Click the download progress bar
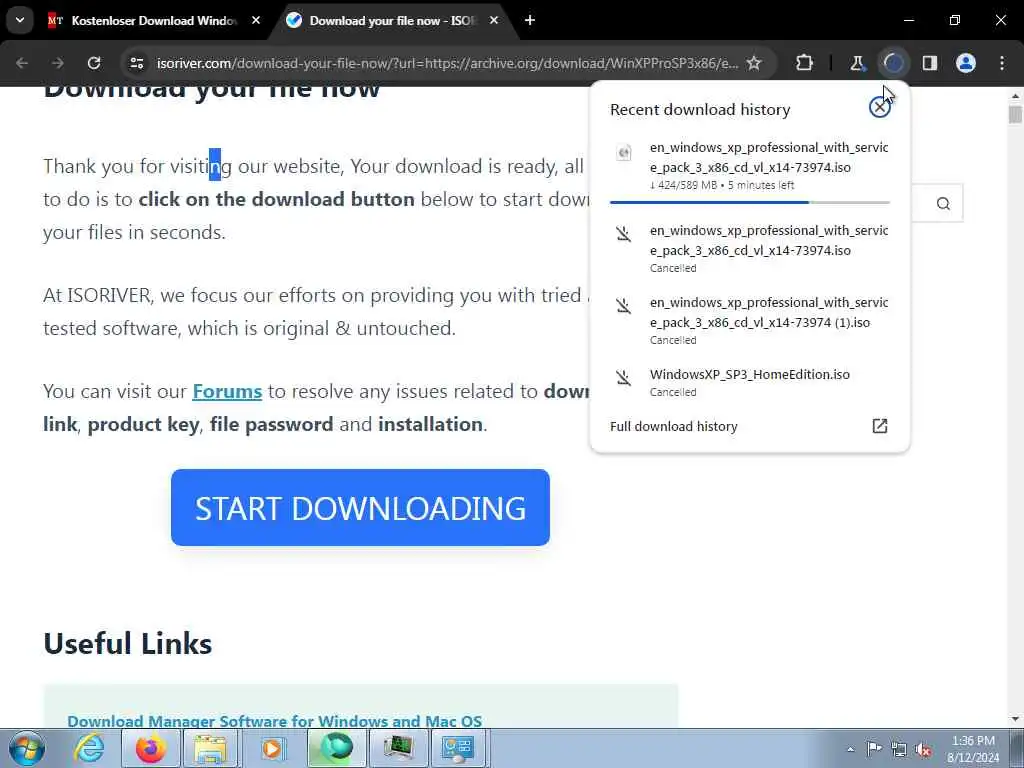 click(749, 202)
